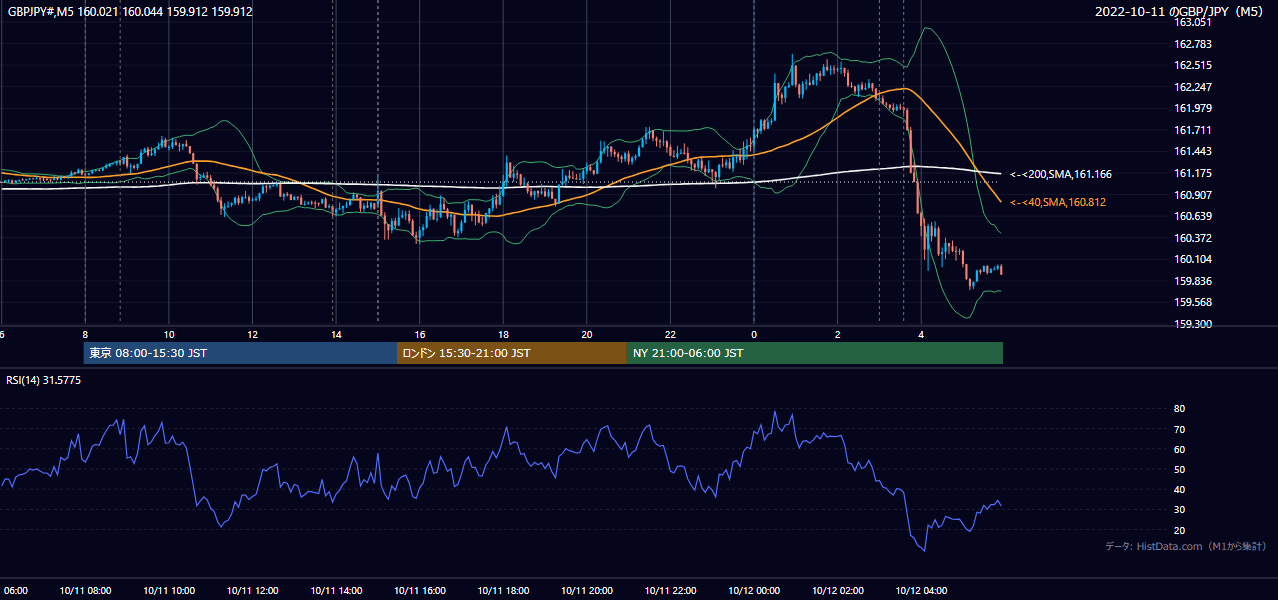Click the 10/11 18:00 bottom time label
The width and height of the screenshot is (1278, 600).
tap(503, 590)
